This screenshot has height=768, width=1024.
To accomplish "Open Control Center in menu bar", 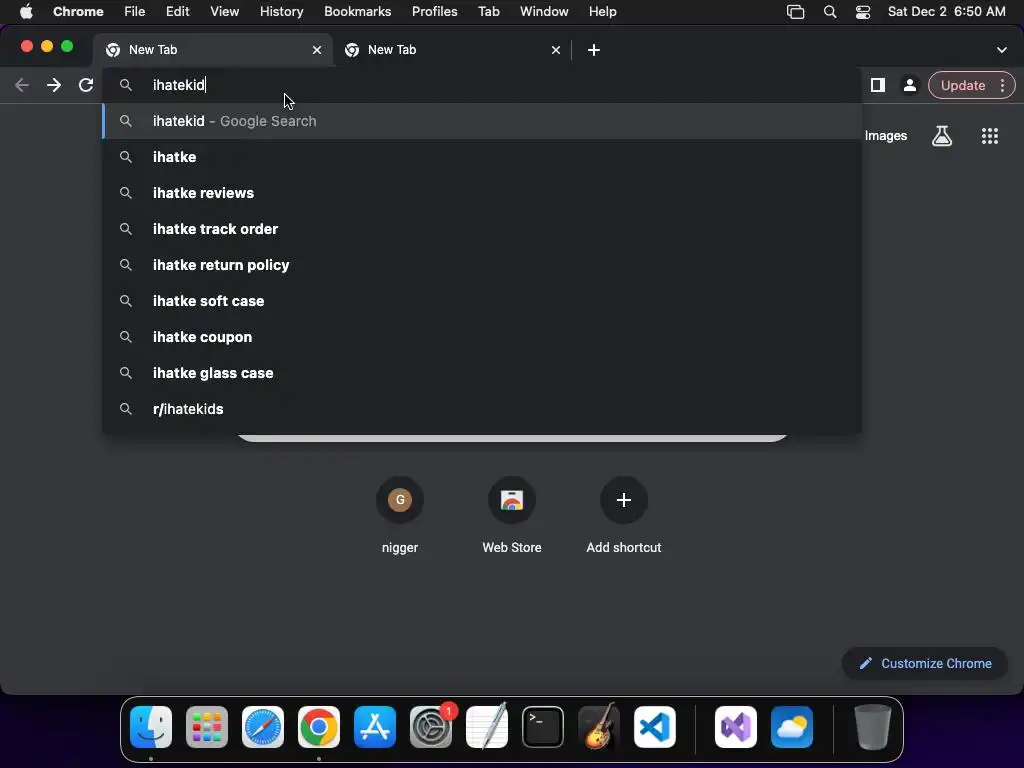I will click(x=863, y=12).
